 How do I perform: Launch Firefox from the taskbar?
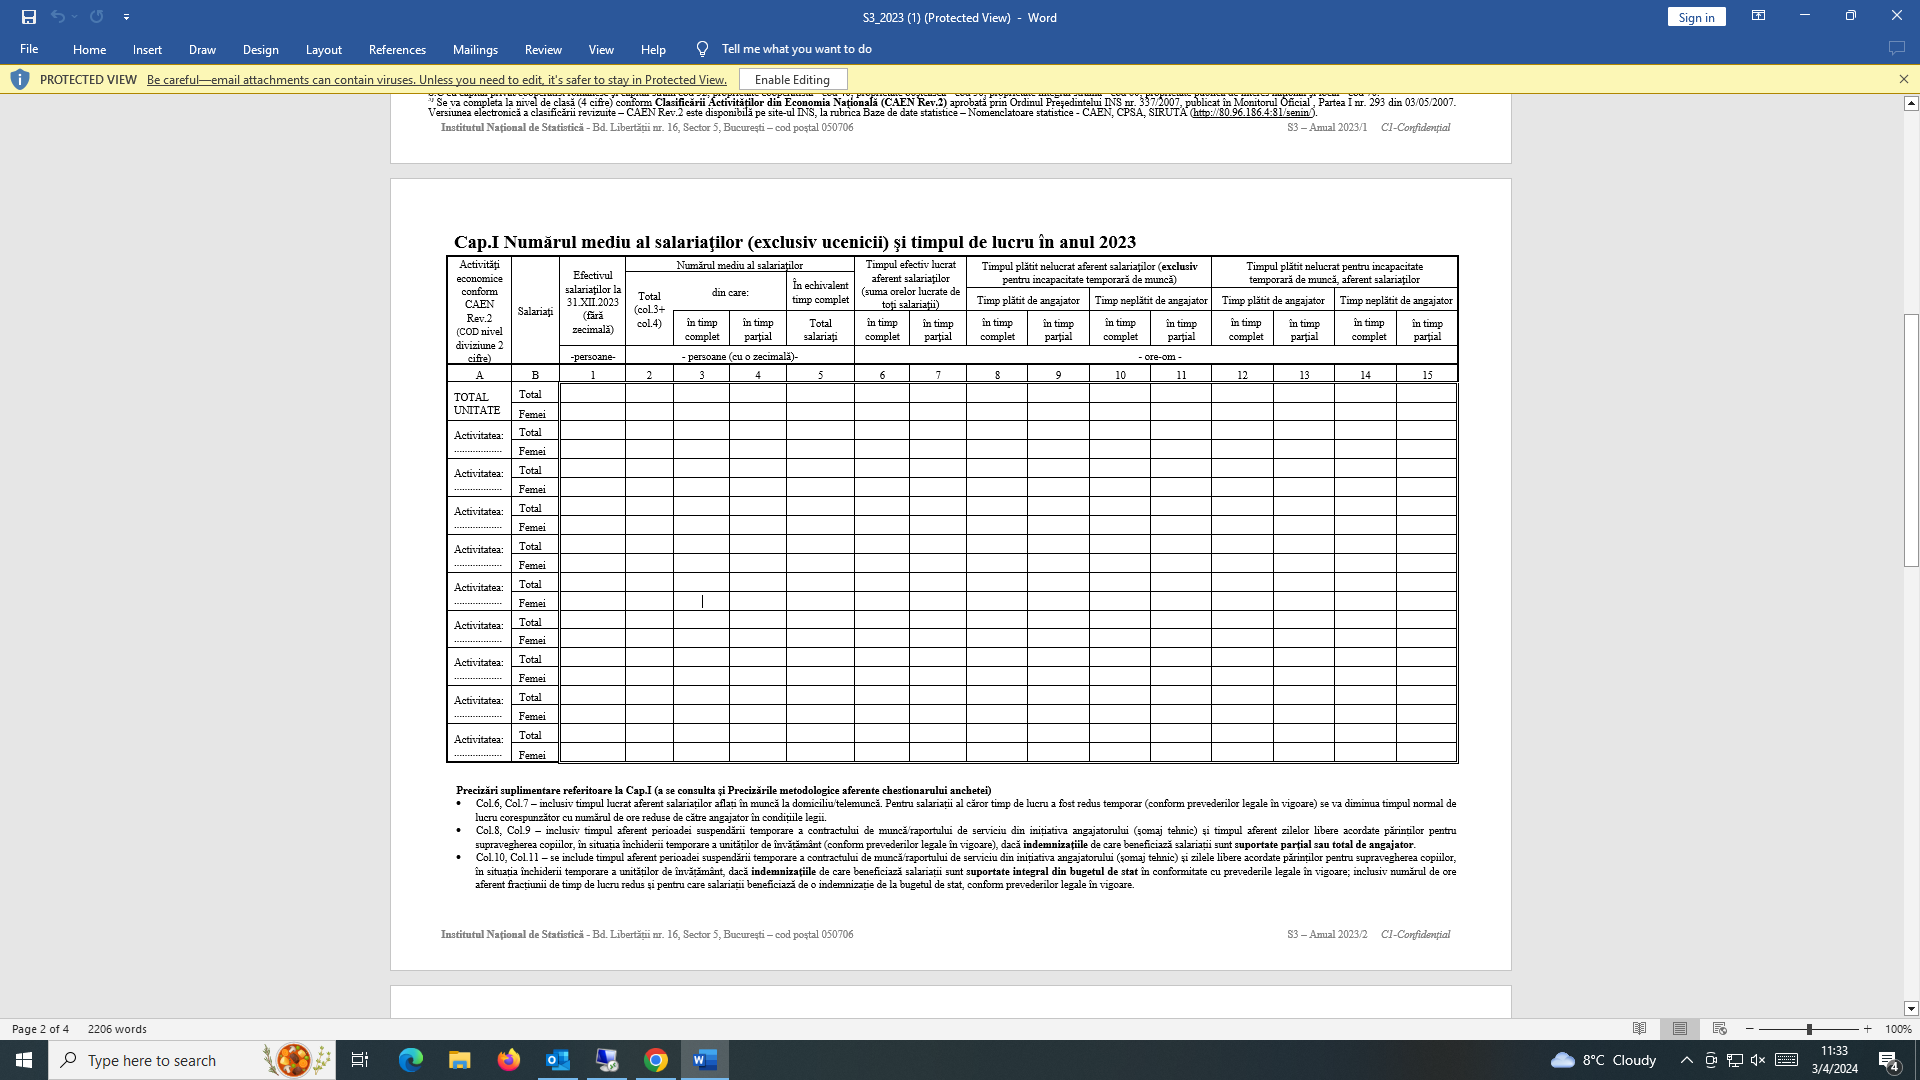509,1060
